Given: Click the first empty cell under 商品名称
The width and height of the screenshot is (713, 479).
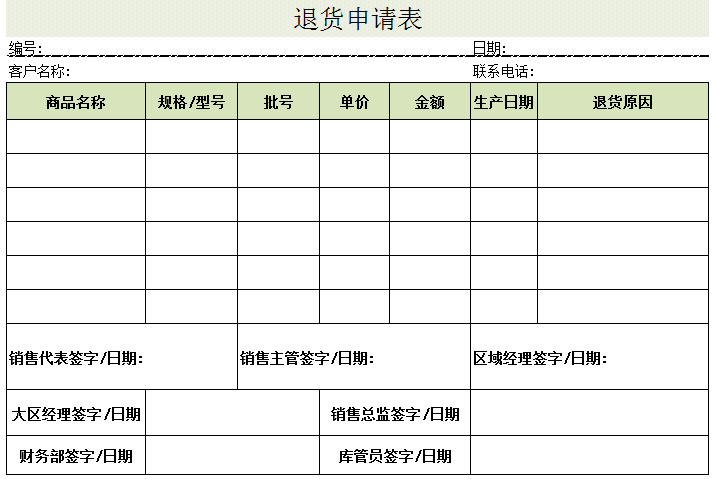Looking at the screenshot, I should 76,136.
